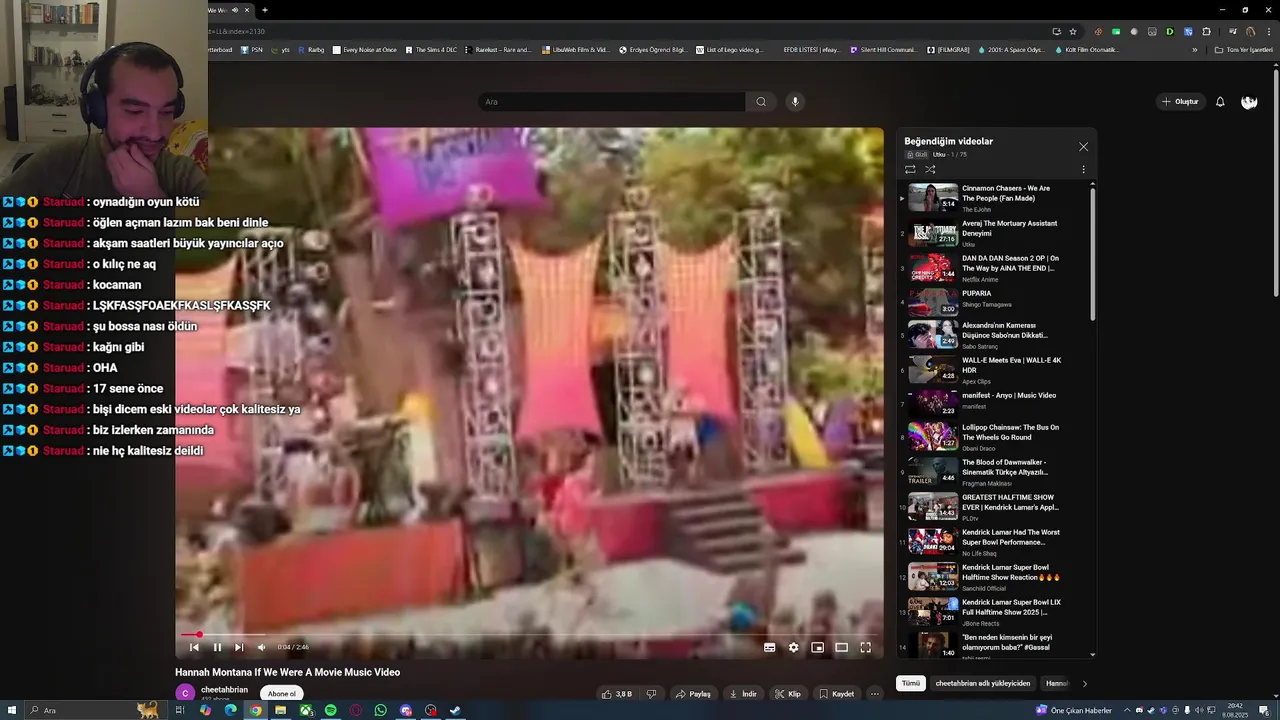Click the YouTube search field 'Ara'
Viewport: 1280px width, 720px height.
(612, 101)
